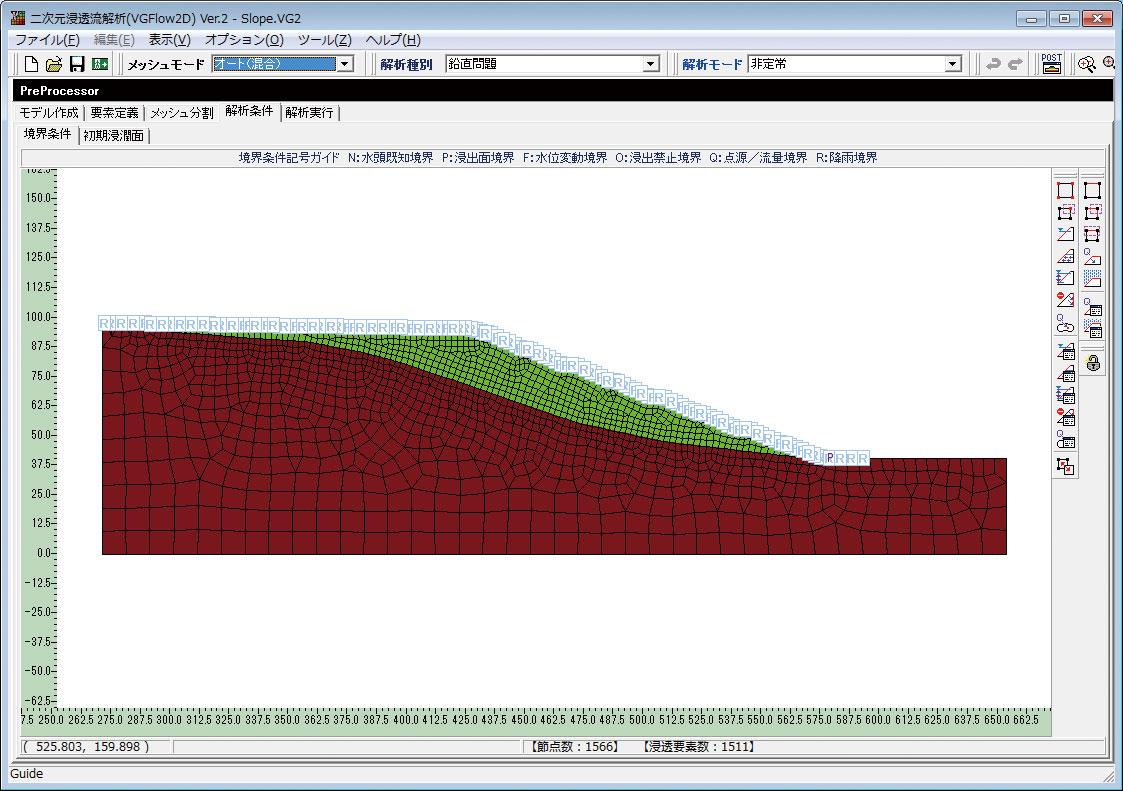
Task: Expand the 解析種別 combo box
Action: click(650, 64)
